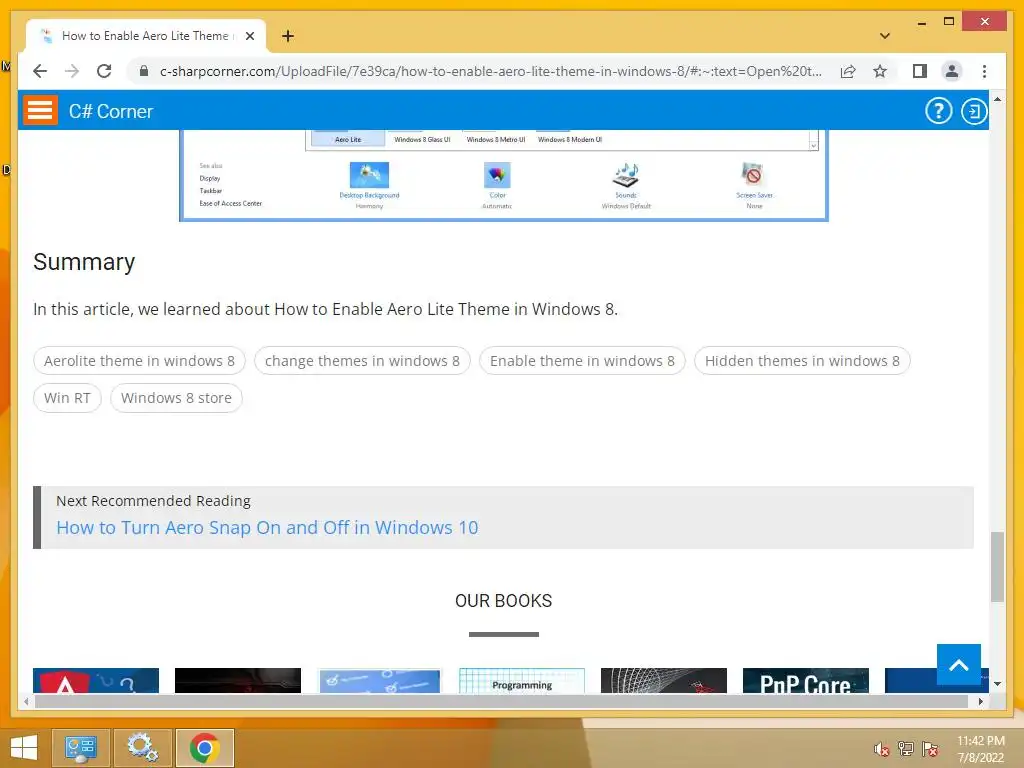Open the Programming book thumbnail

click(522, 680)
